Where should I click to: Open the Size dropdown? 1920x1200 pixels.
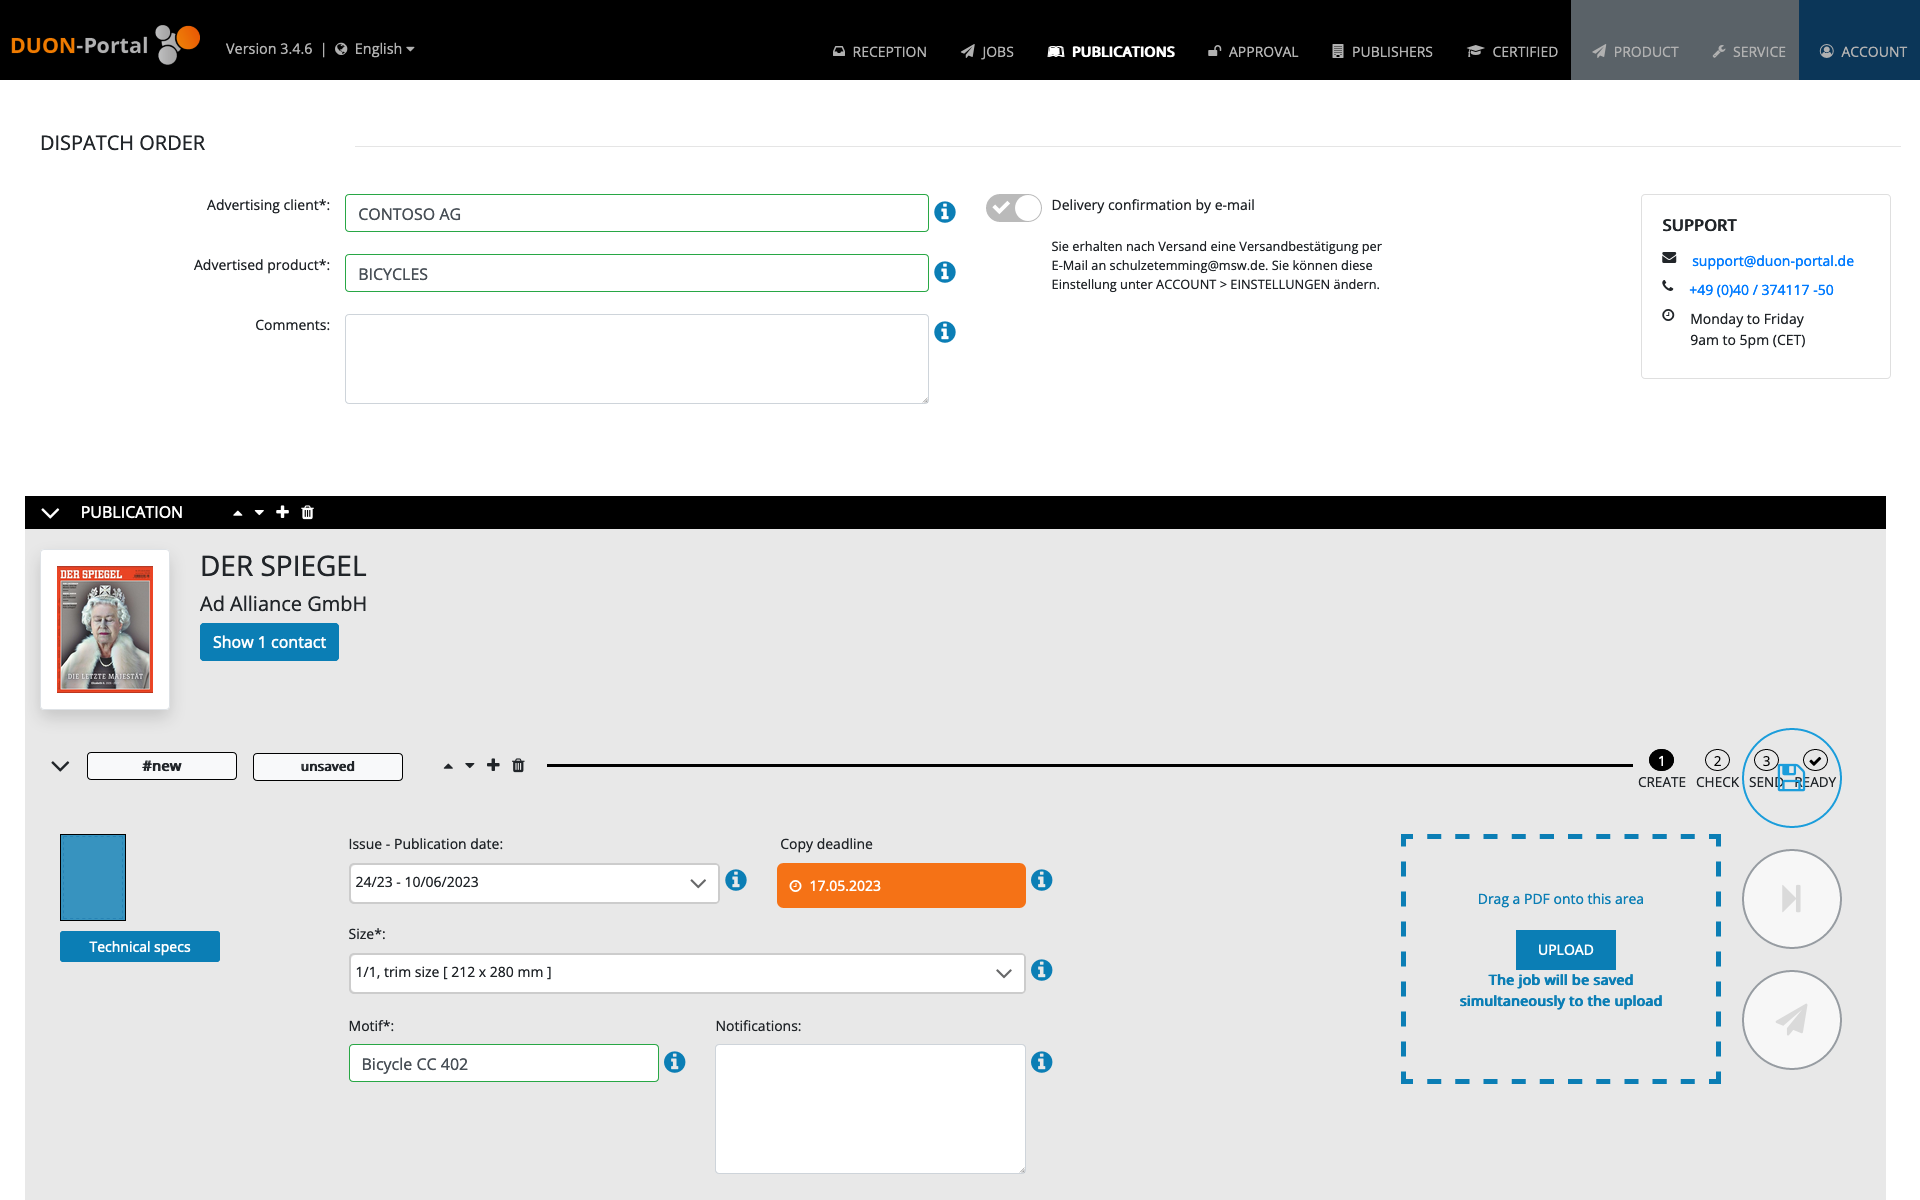(687, 973)
